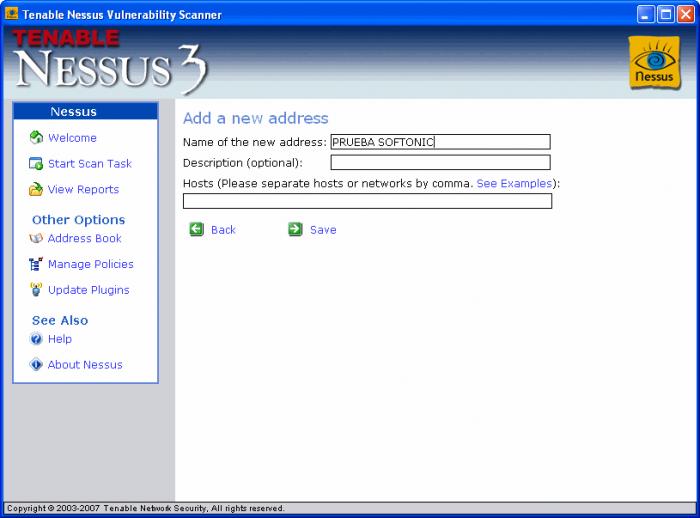Focus the Name of the new address field

tap(440, 142)
